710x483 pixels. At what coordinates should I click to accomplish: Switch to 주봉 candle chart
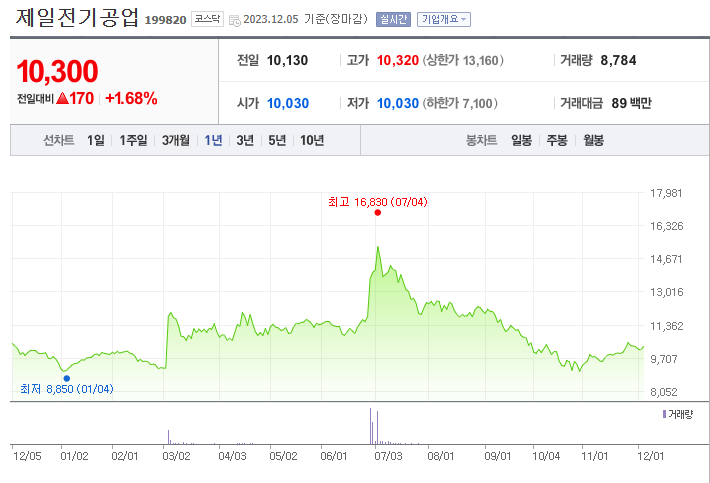pos(556,140)
